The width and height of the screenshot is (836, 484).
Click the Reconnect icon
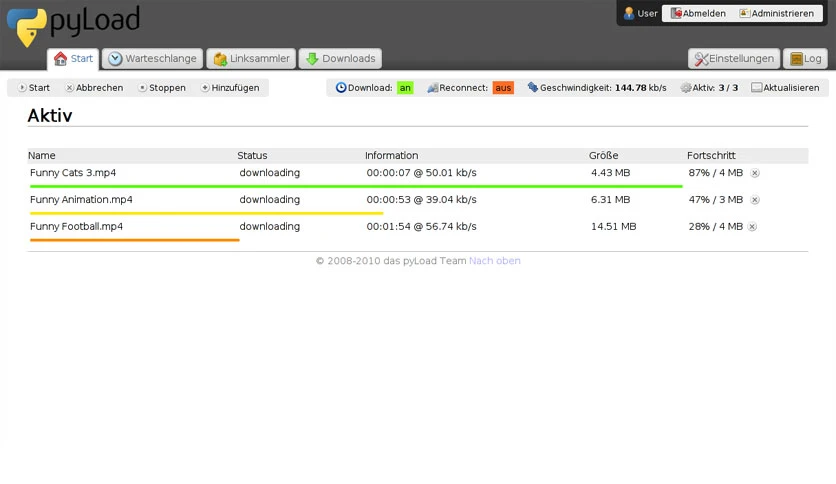(432, 88)
